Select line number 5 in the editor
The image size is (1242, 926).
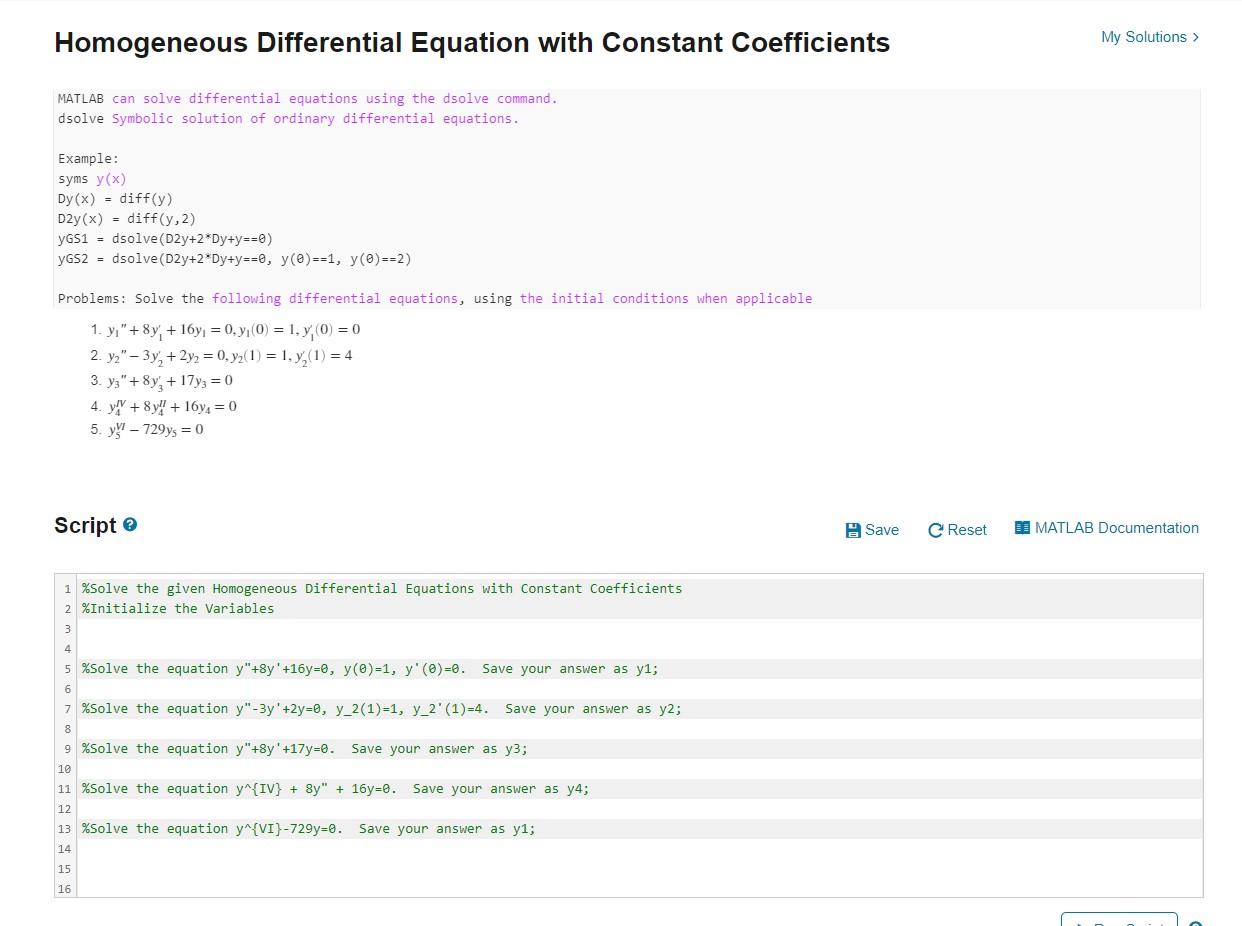pos(67,668)
